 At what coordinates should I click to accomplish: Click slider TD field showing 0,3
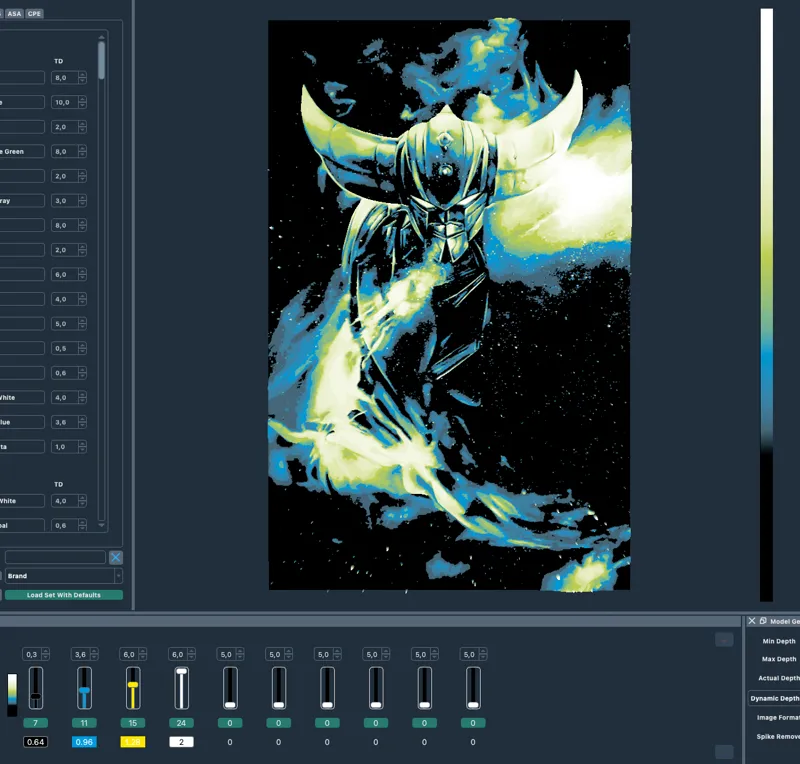[36, 654]
